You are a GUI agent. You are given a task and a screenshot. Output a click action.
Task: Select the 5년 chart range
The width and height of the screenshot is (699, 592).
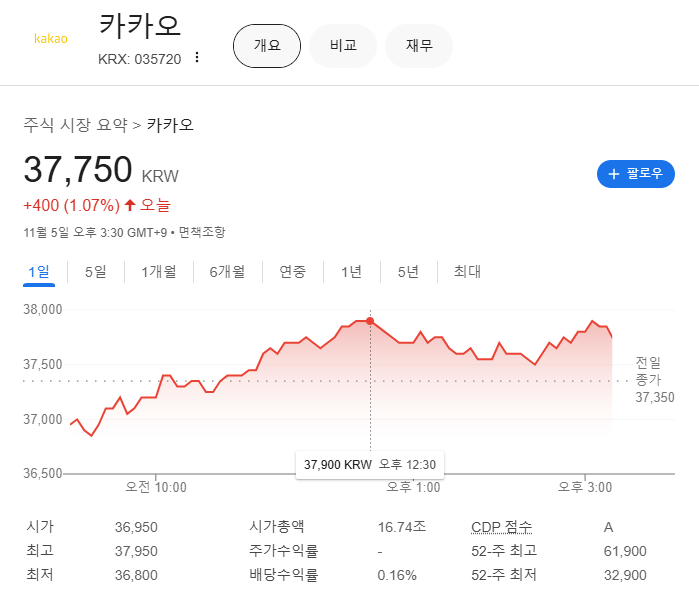(408, 271)
